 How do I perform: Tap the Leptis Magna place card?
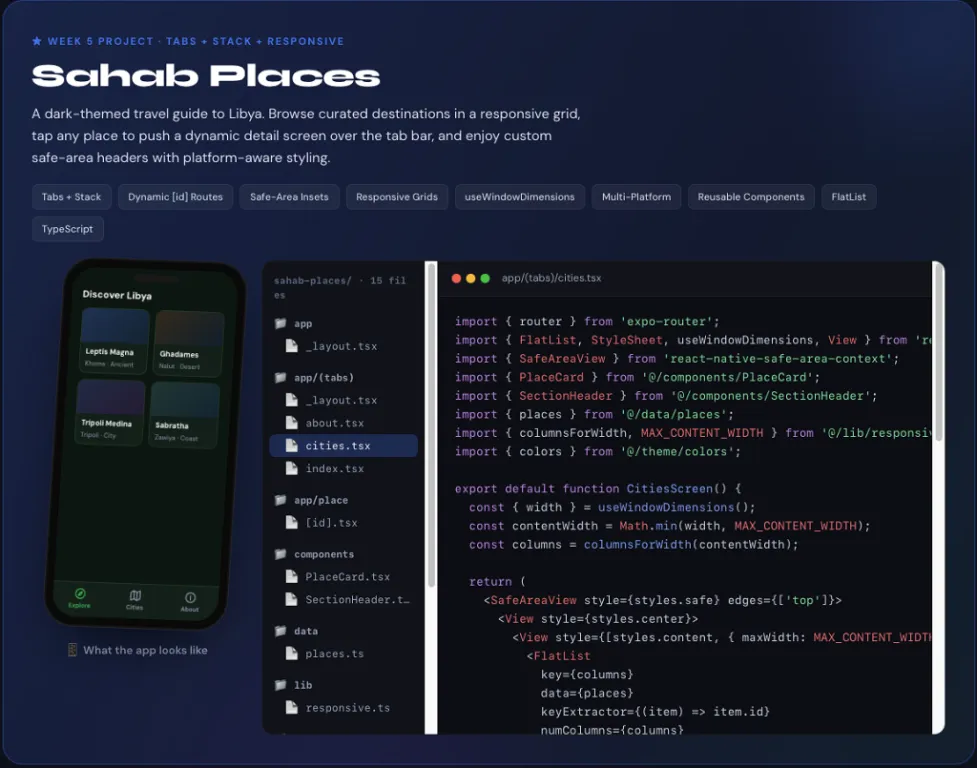[115, 341]
